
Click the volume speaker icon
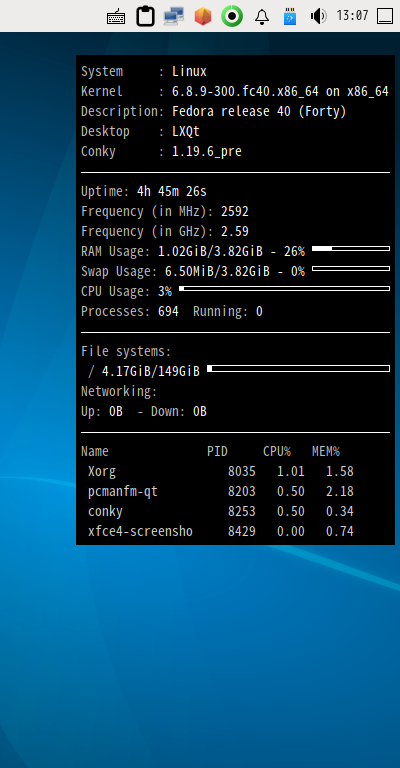pos(319,16)
